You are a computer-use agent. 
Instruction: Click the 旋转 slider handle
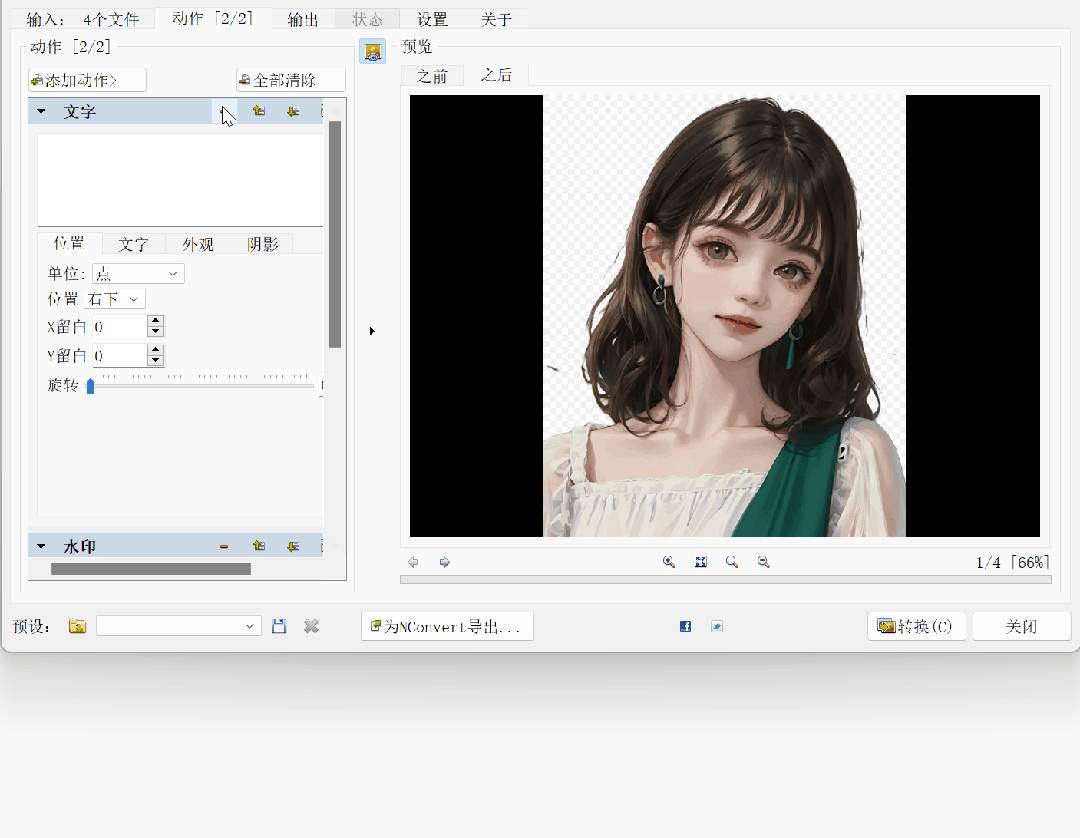[90, 386]
